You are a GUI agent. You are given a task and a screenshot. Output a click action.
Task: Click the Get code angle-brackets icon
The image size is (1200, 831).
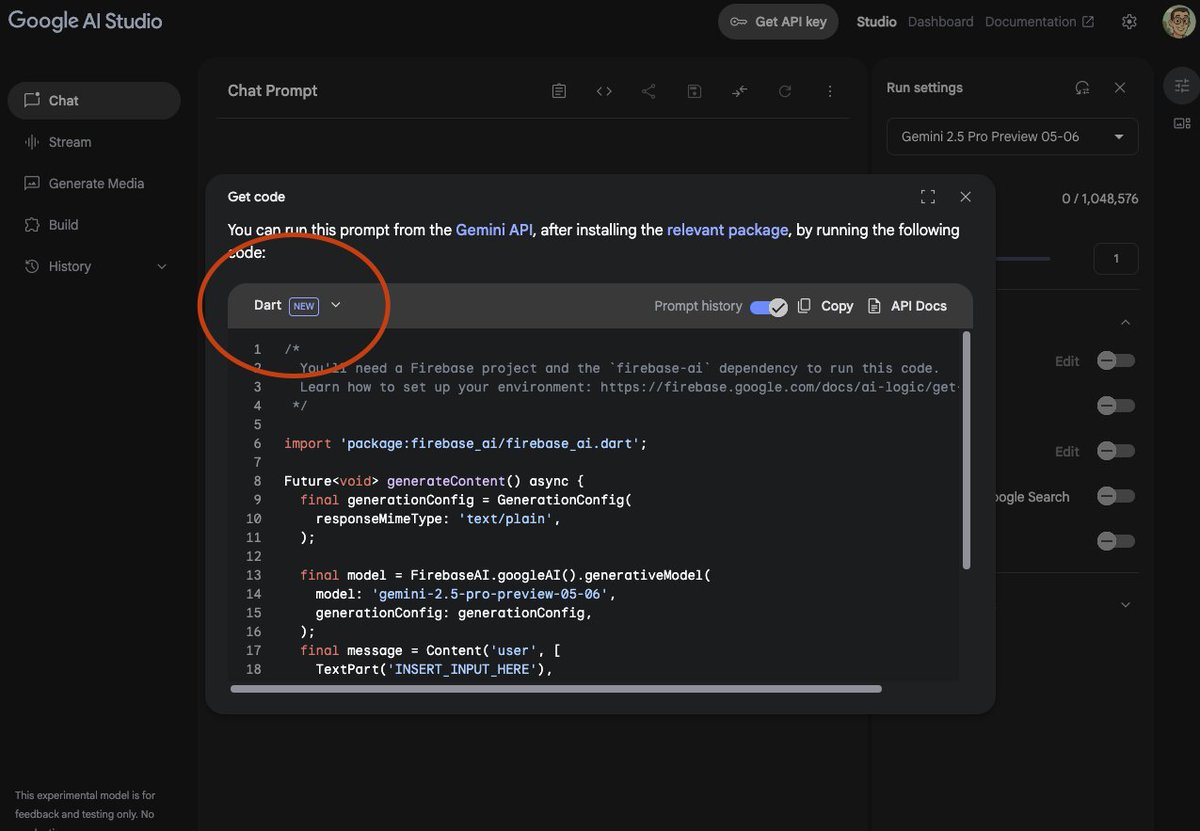tap(604, 91)
